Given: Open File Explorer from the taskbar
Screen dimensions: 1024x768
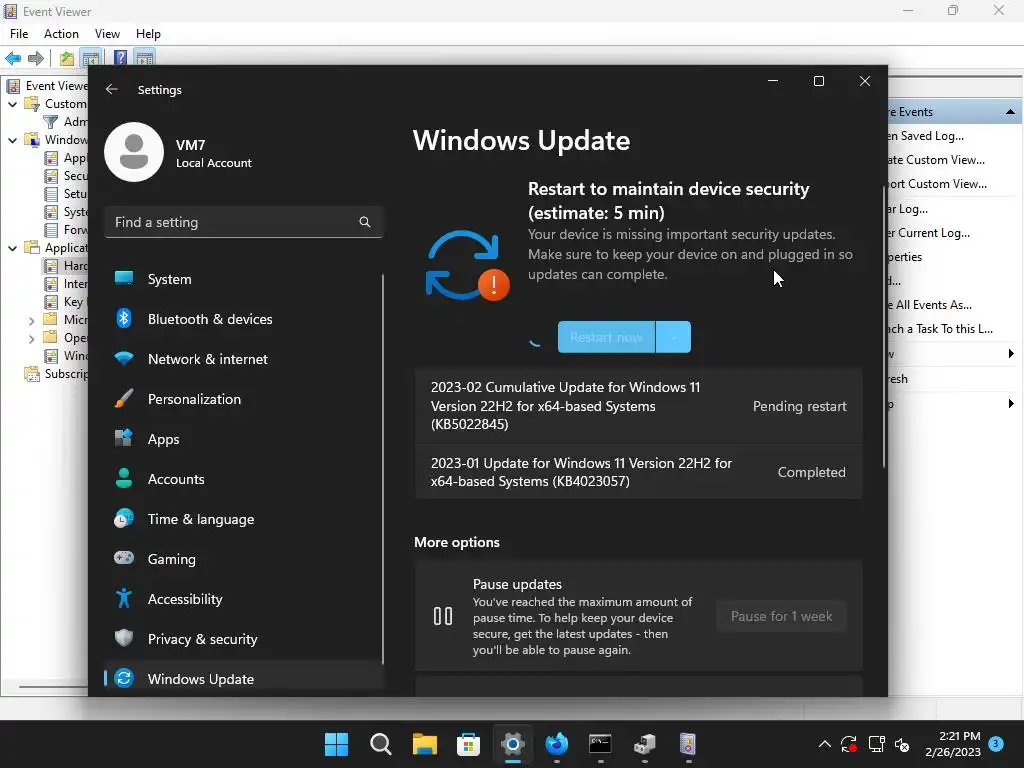Looking at the screenshot, I should (x=424, y=744).
